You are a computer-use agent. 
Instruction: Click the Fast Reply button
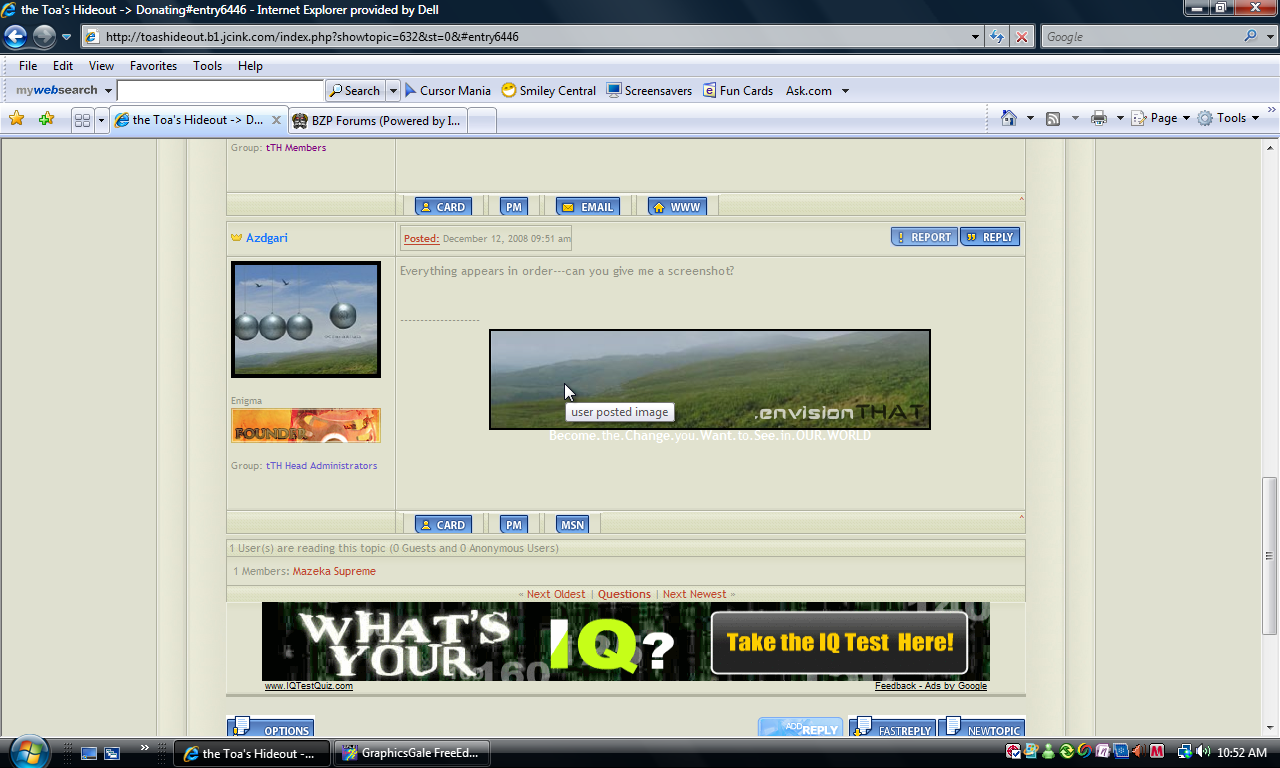(892, 729)
